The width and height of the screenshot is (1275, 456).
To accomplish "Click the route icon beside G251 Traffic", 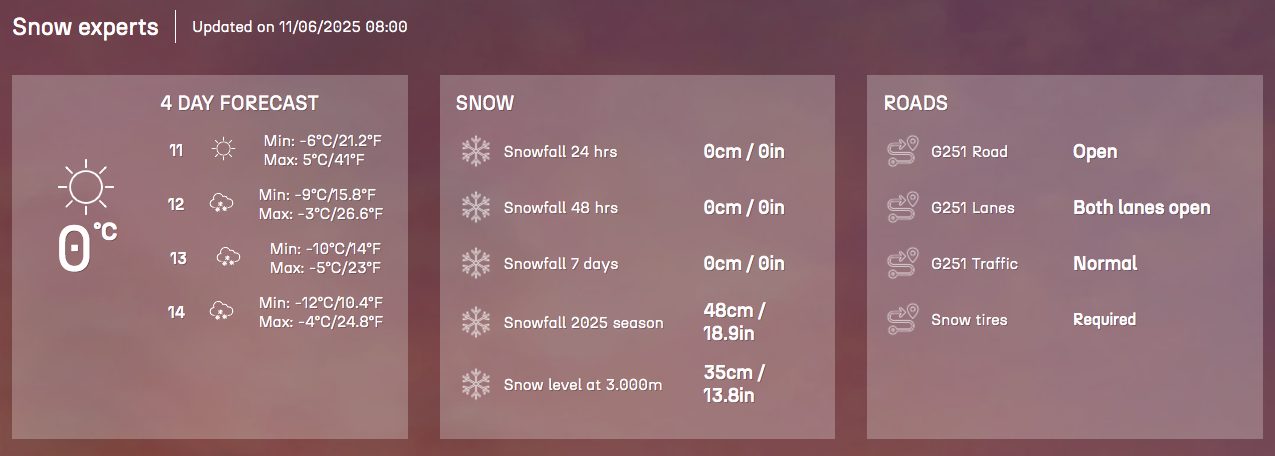I will (x=903, y=264).
